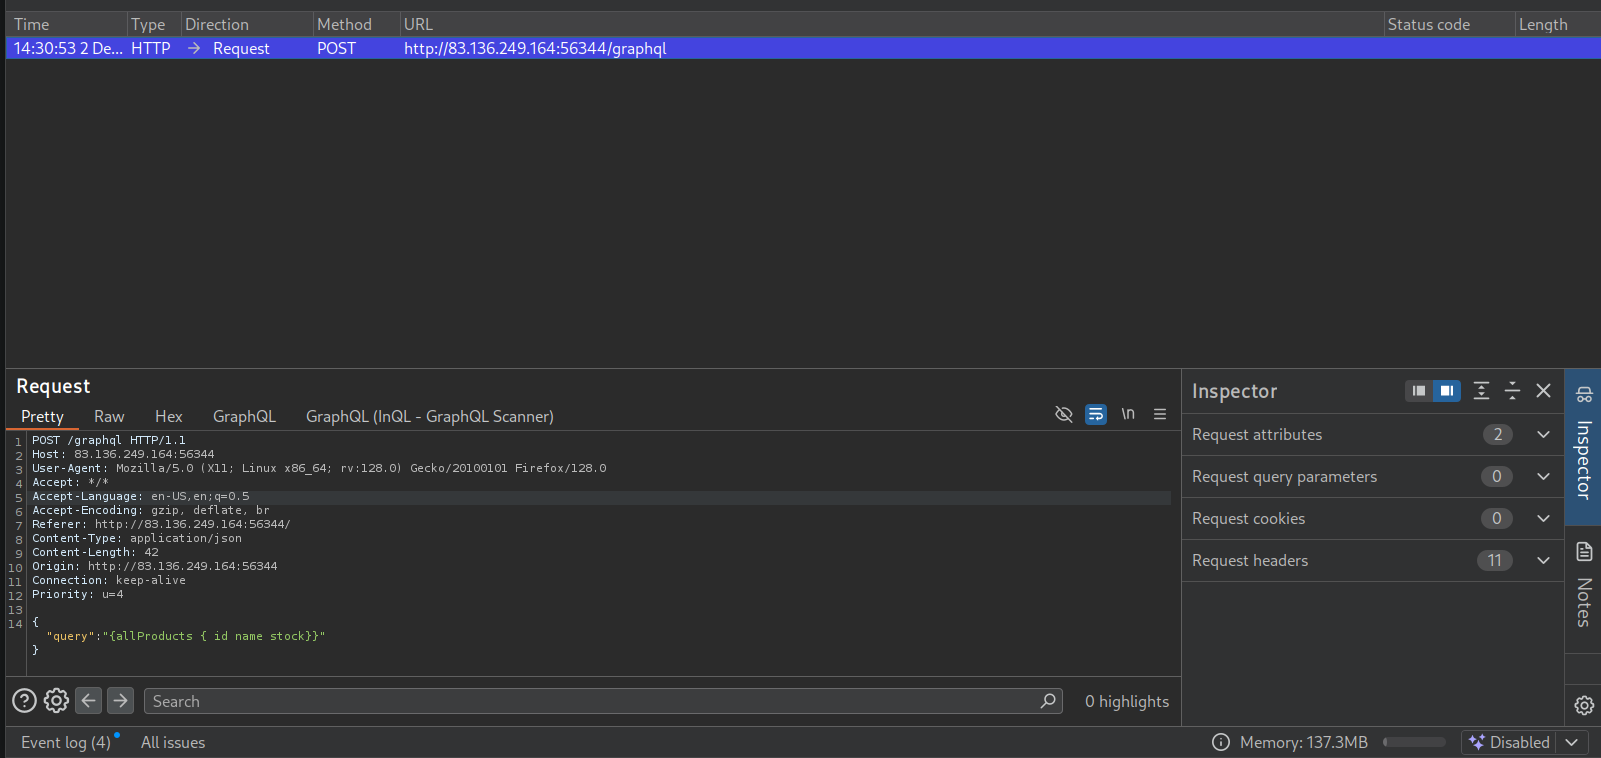
Task: Collapse all Inspector sections icon
Action: [1512, 391]
